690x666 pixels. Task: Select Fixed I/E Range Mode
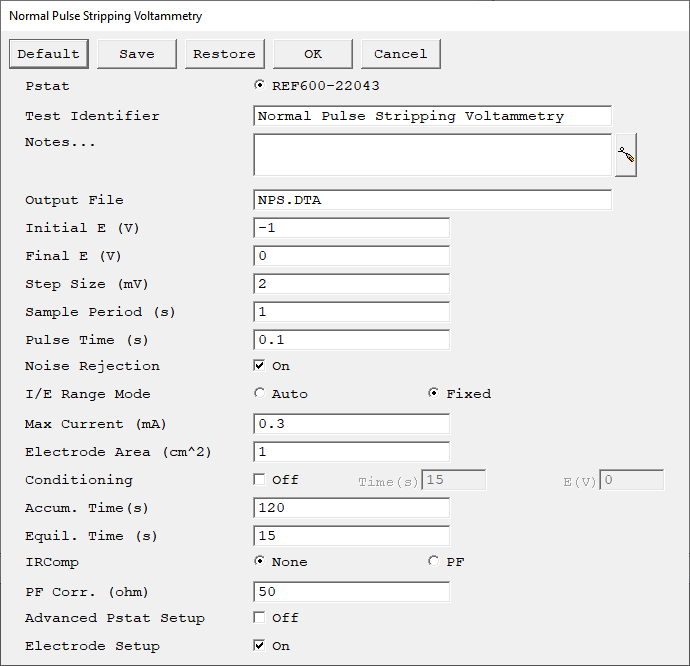pyautogui.click(x=433, y=393)
